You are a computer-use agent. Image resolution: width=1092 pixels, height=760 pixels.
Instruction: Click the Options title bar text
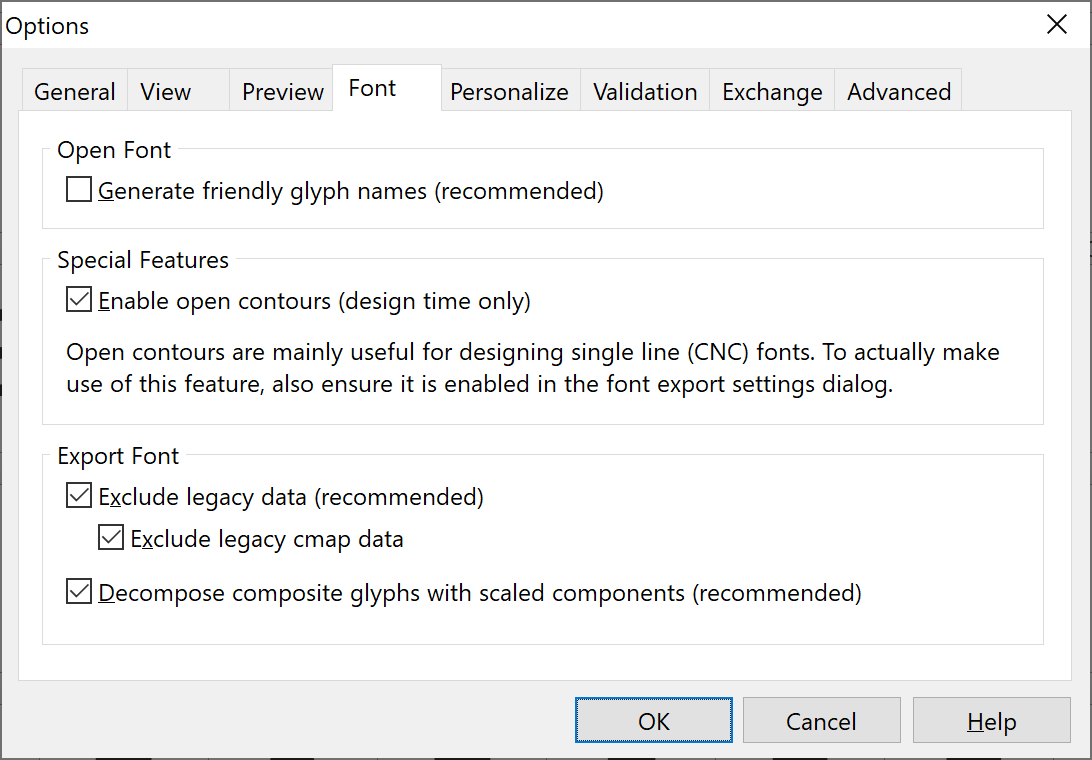coord(47,26)
